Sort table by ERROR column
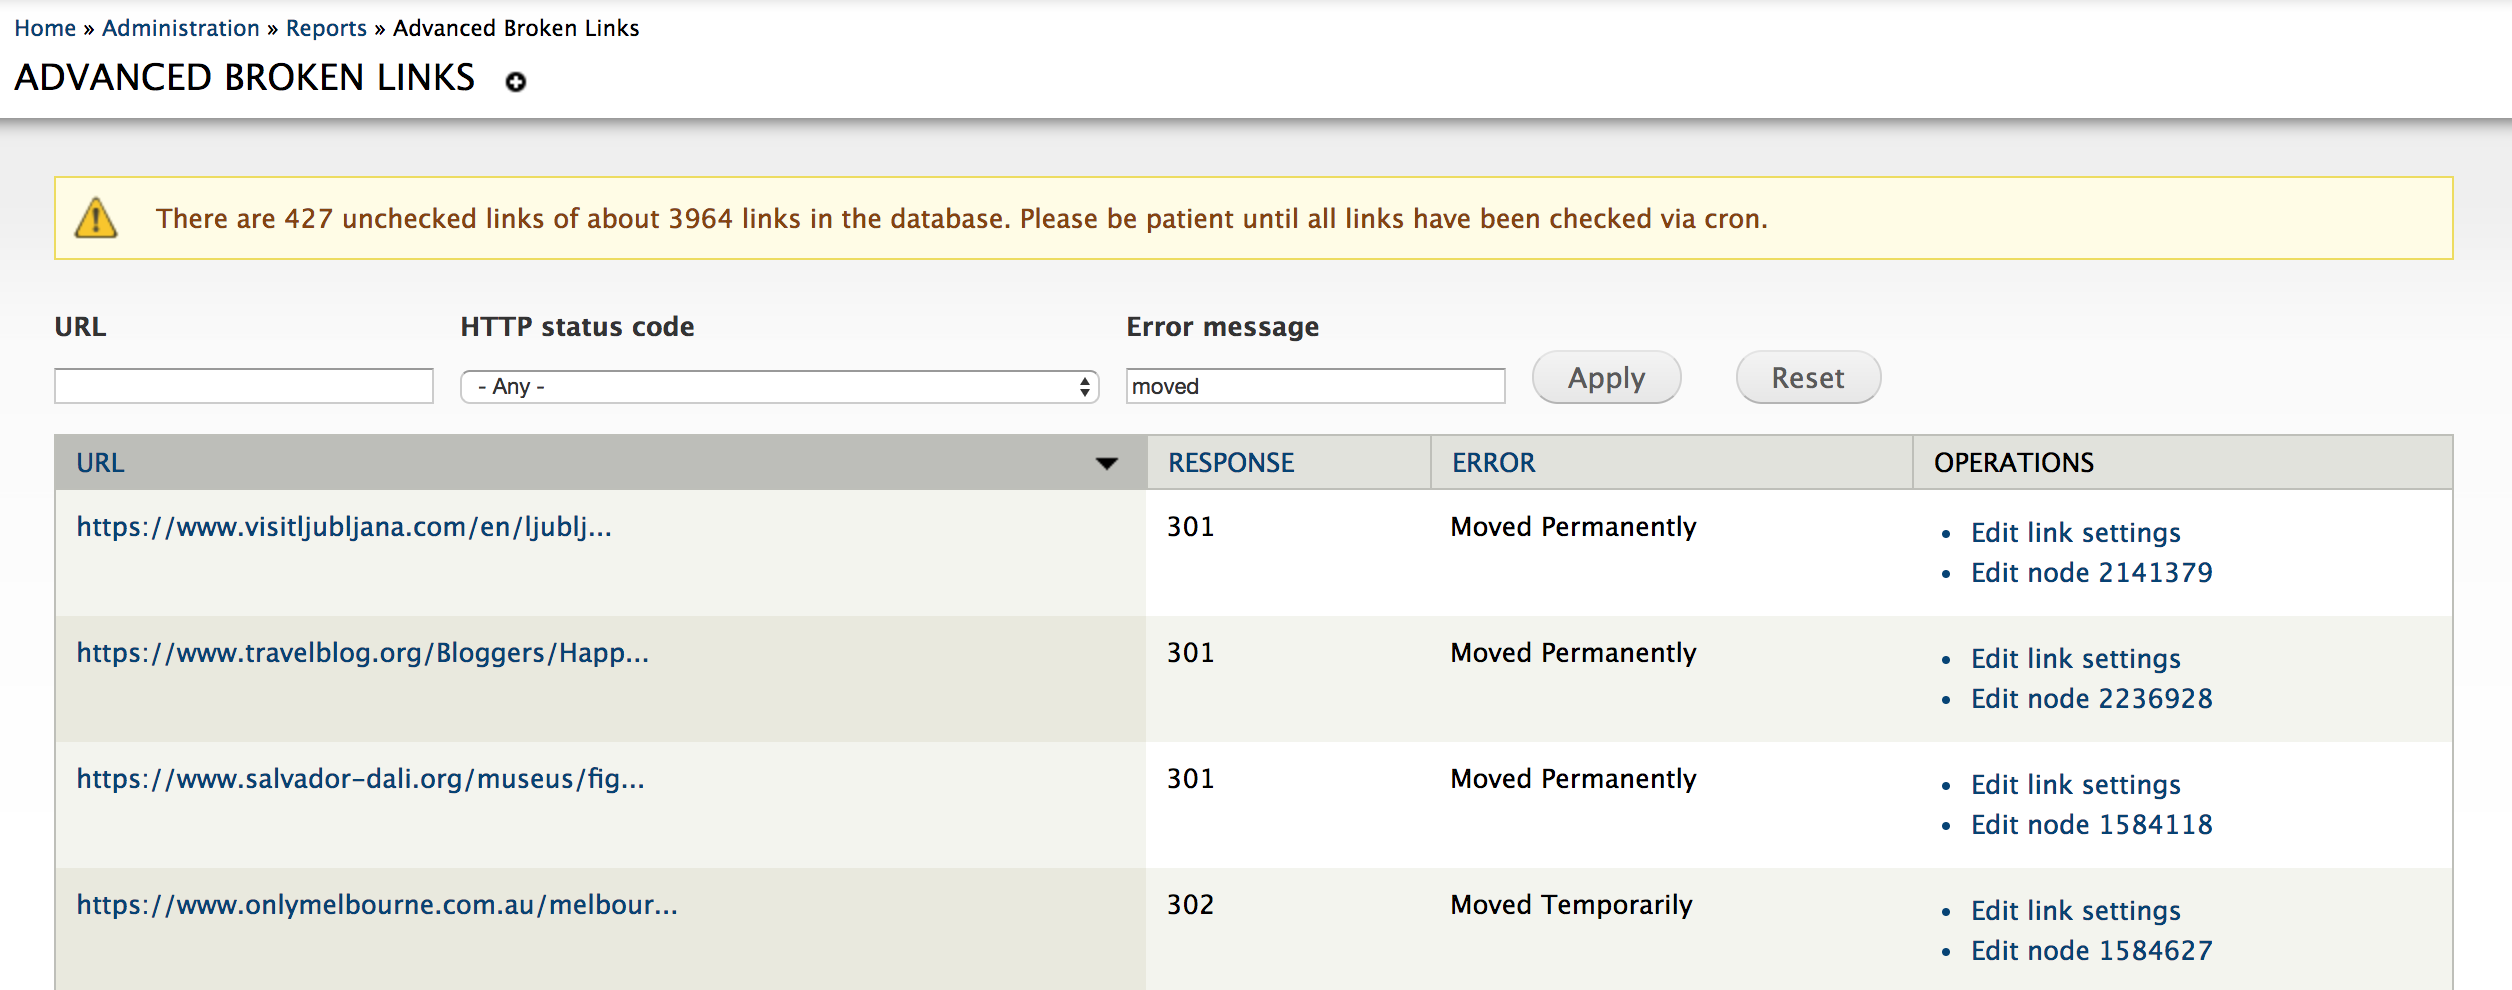Screen dimensions: 2512x990 click(1493, 463)
